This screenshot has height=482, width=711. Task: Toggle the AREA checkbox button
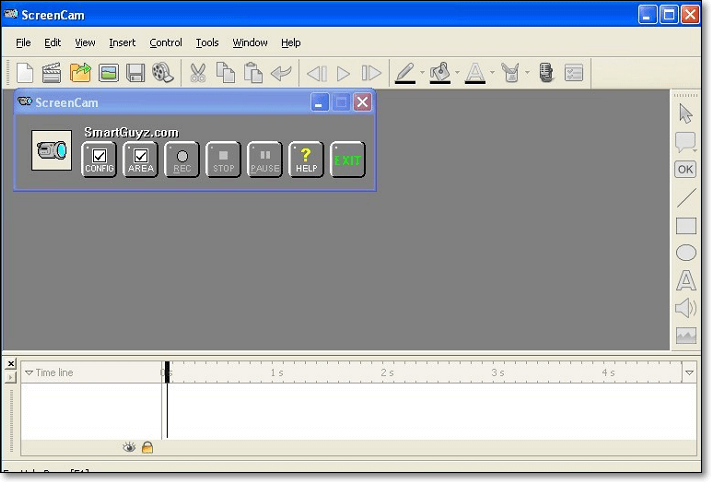pos(141,159)
